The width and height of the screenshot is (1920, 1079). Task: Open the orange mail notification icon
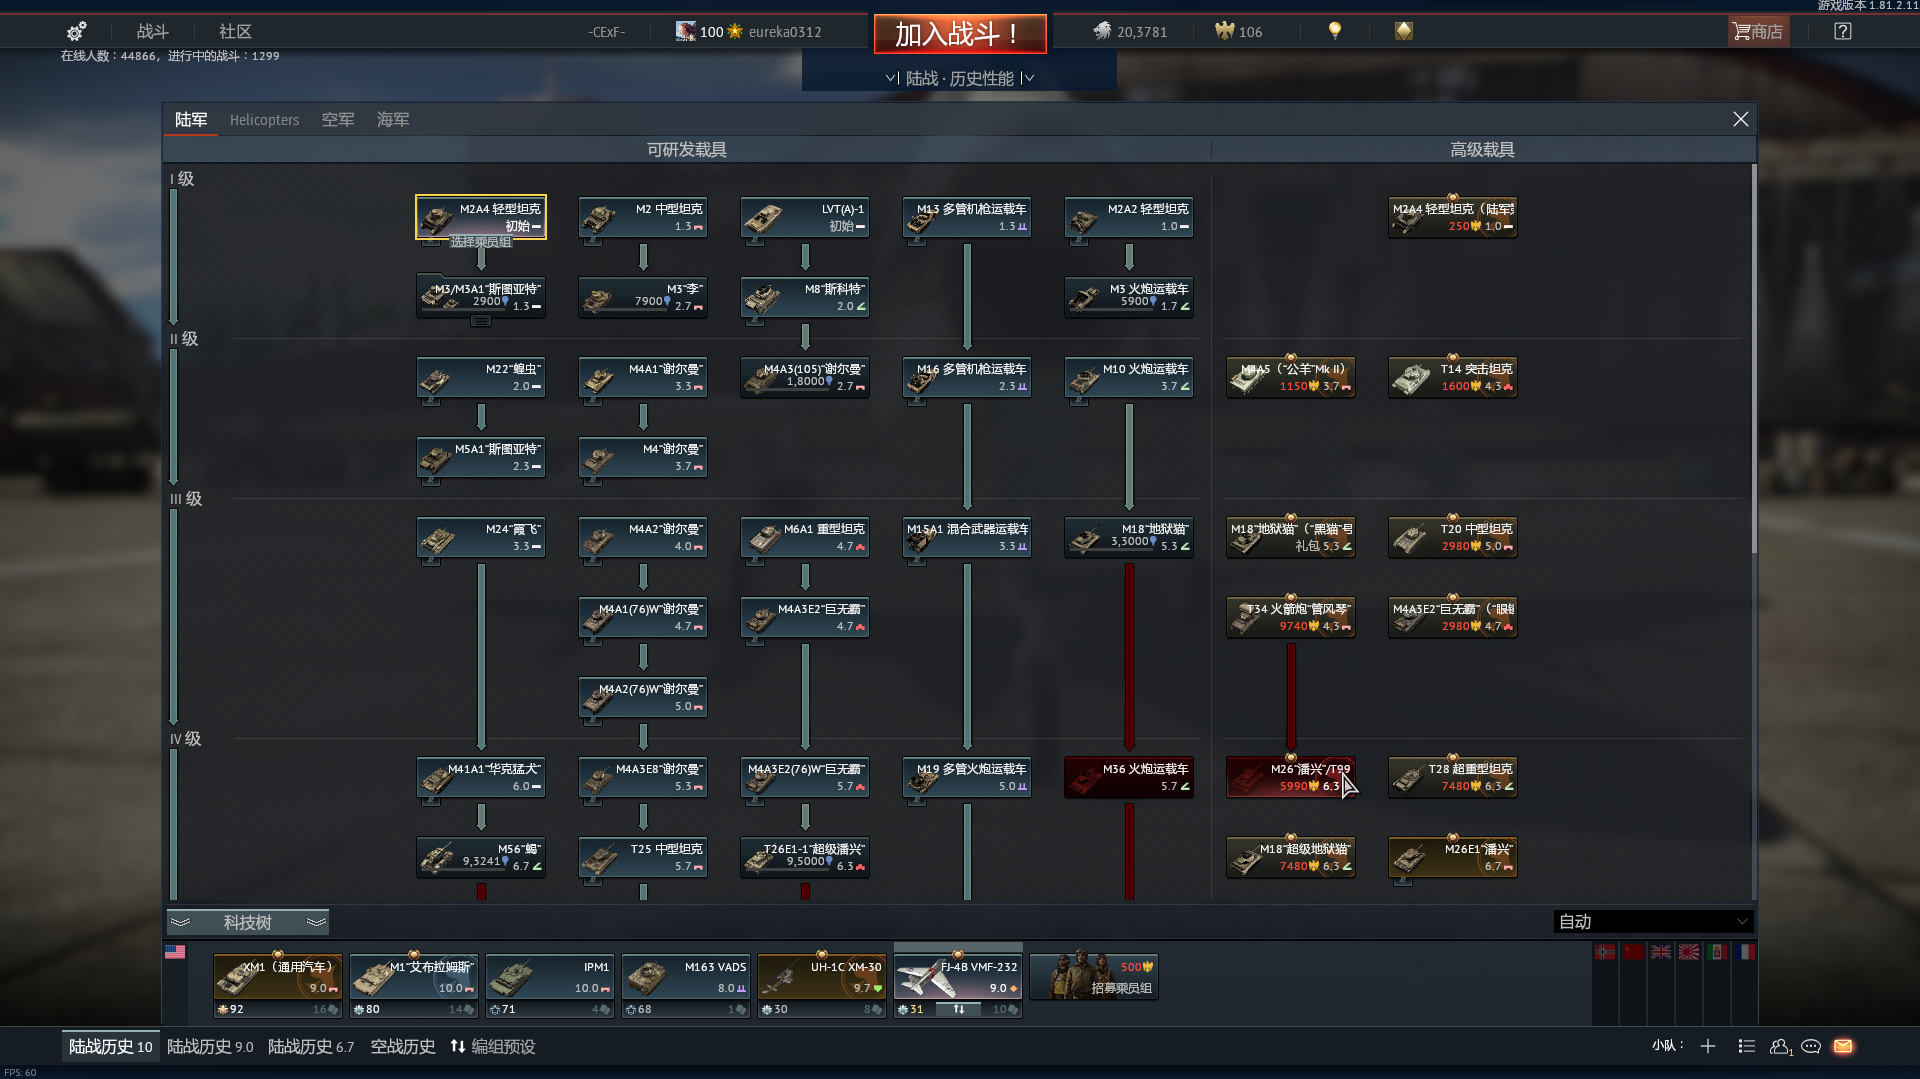[1843, 1046]
